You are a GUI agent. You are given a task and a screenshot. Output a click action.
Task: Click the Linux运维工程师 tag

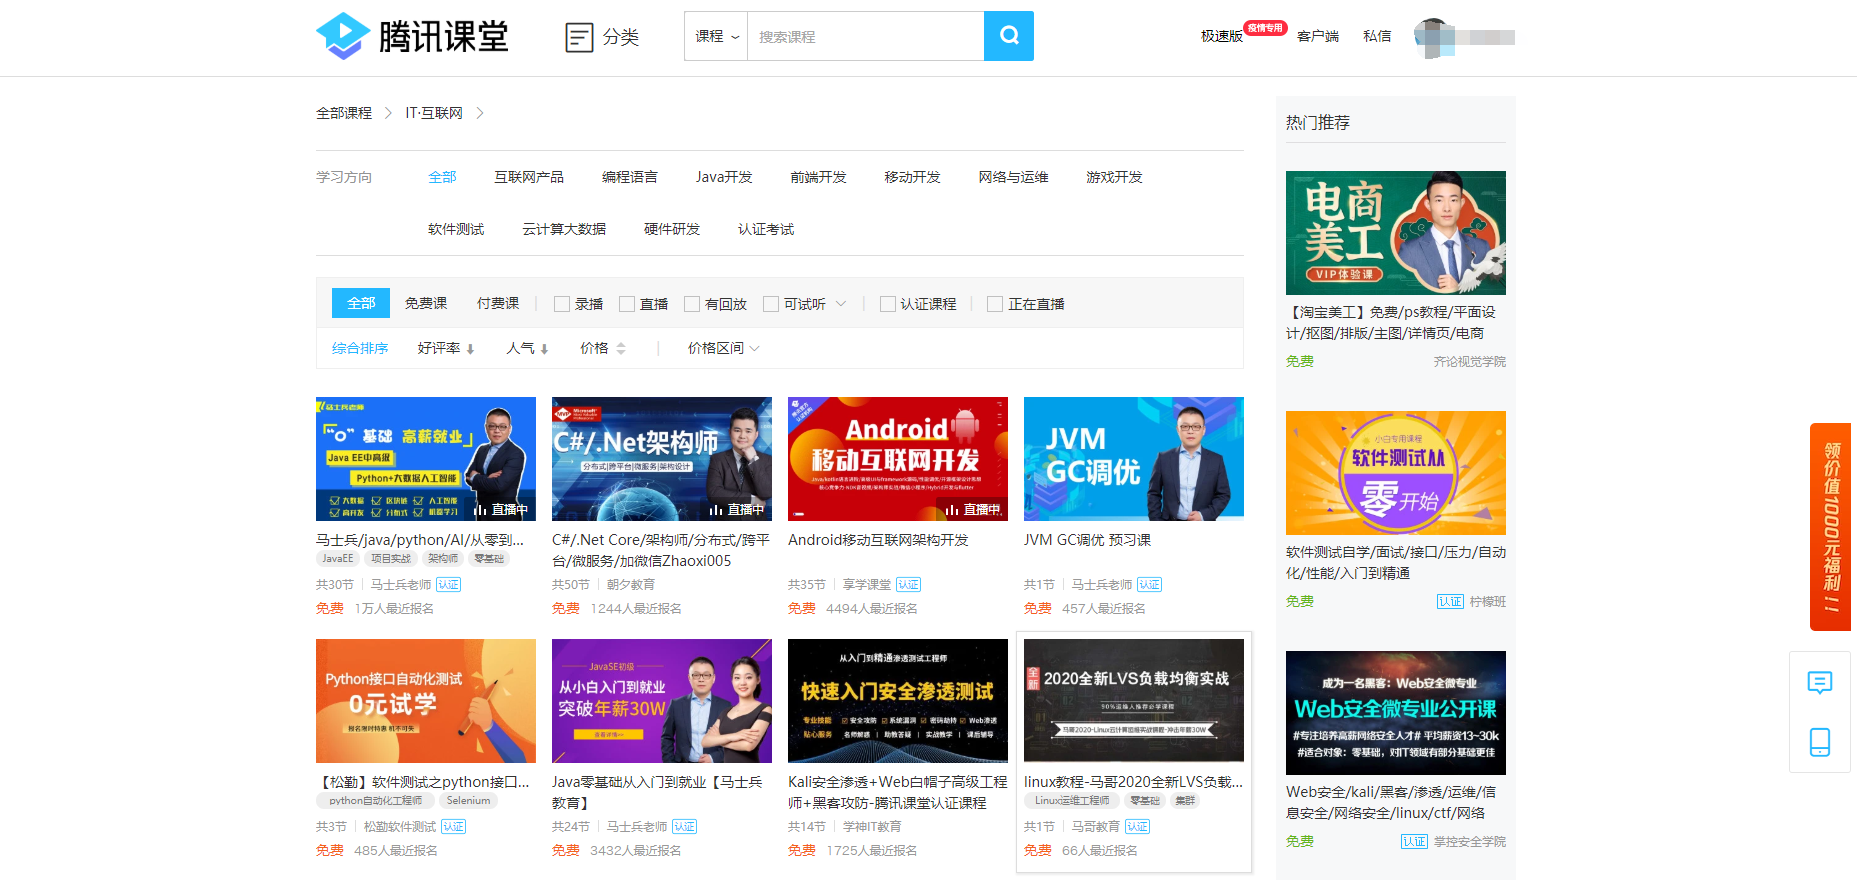(x=1072, y=801)
